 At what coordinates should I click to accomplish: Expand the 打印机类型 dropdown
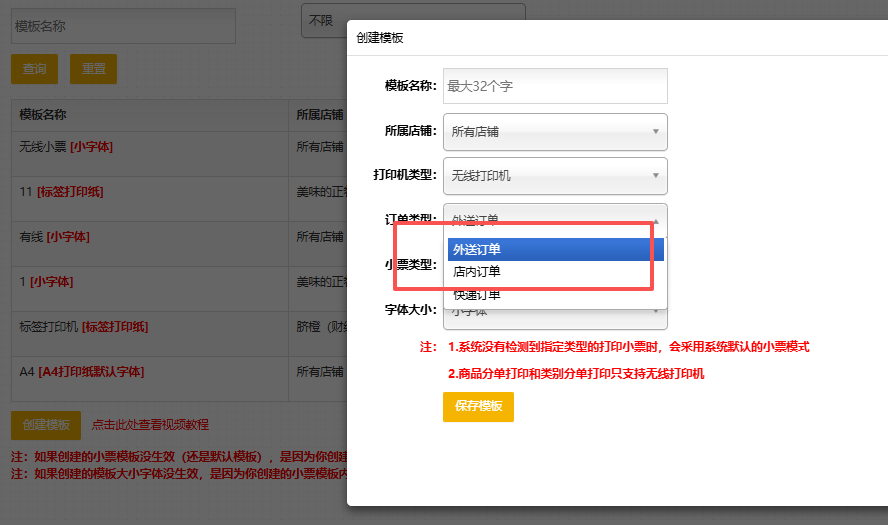pyautogui.click(x=555, y=176)
